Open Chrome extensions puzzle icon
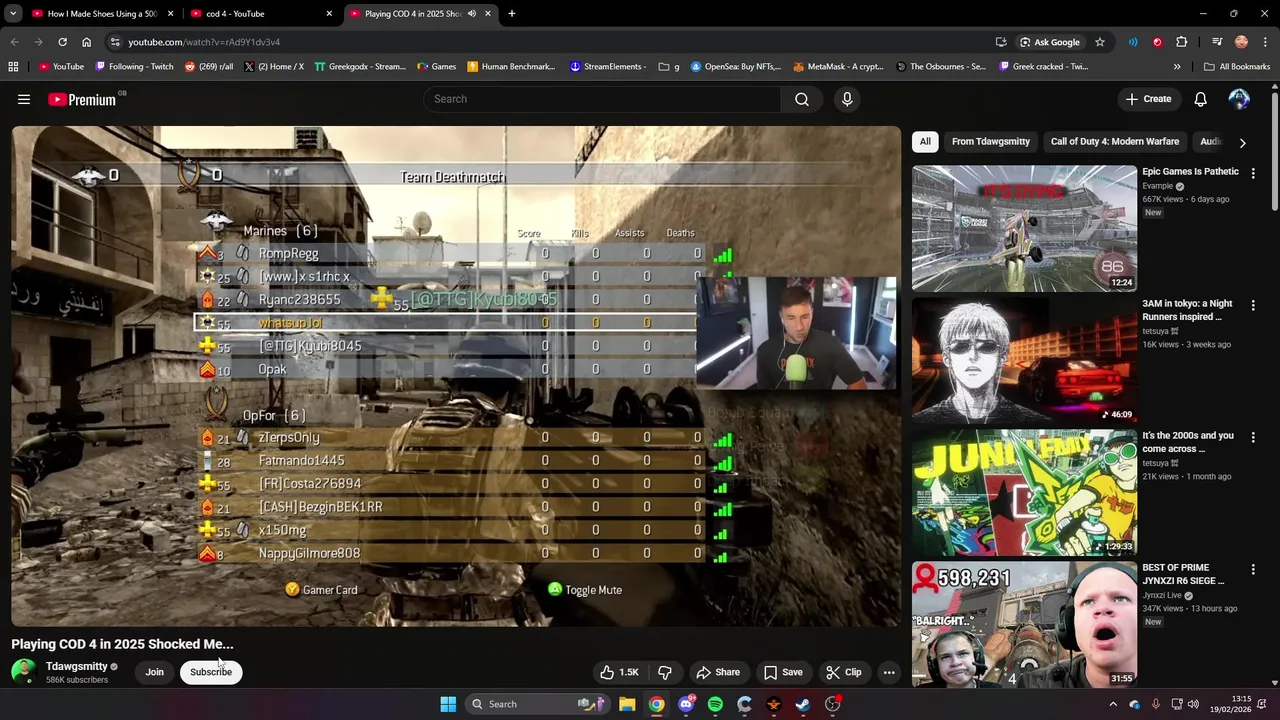 (1182, 42)
